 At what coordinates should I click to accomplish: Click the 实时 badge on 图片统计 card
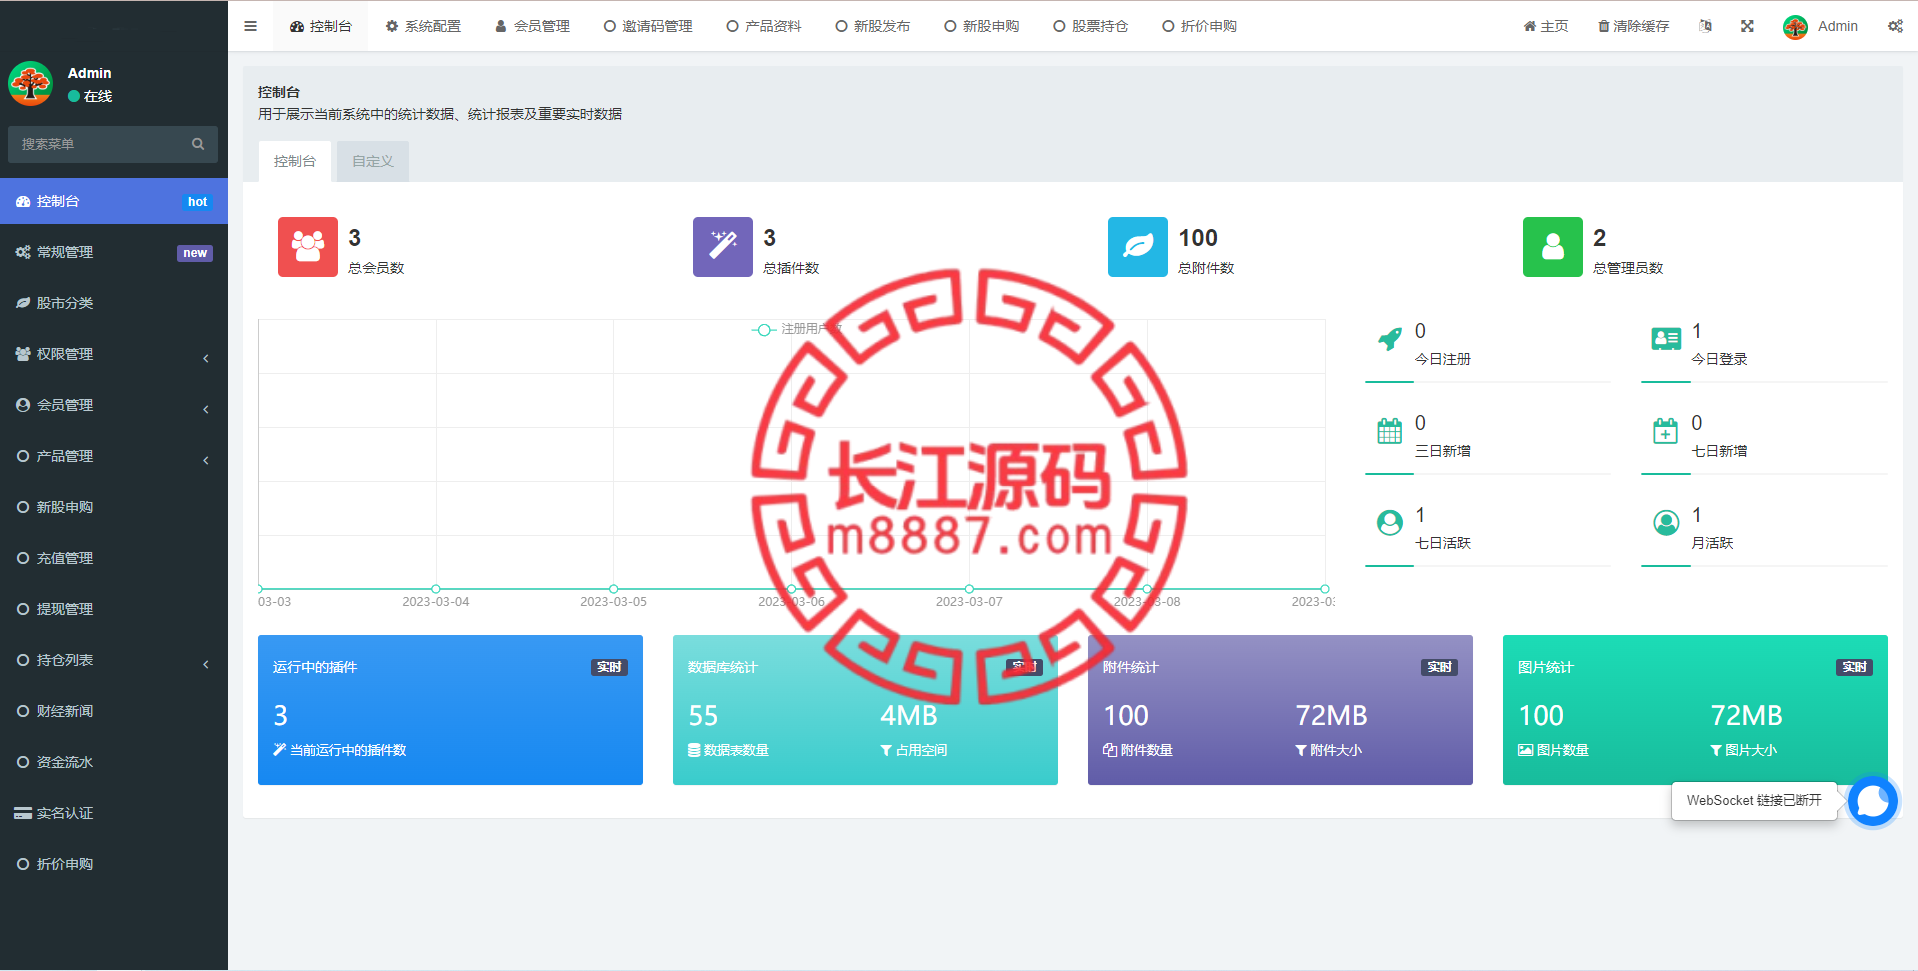point(1854,667)
